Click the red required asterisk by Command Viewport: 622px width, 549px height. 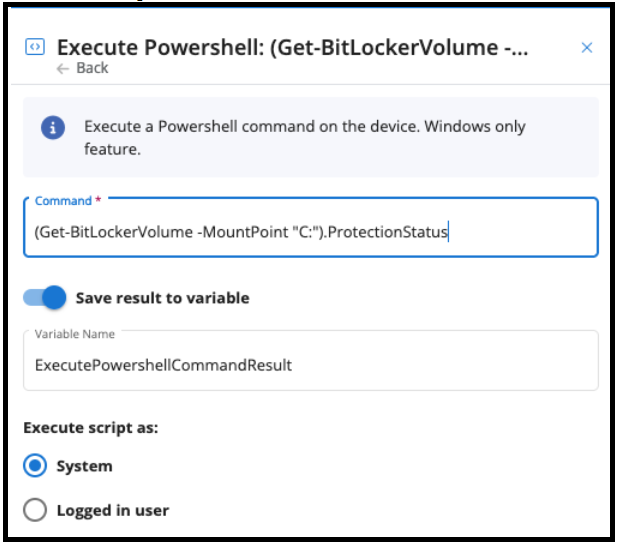[98, 200]
